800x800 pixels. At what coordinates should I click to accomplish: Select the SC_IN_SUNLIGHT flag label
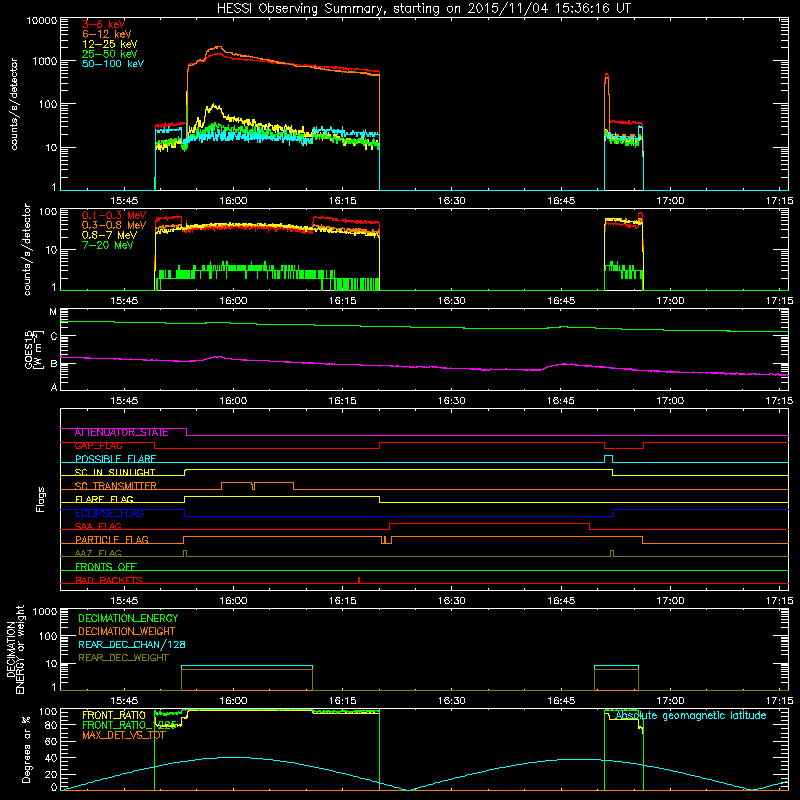coord(115,472)
